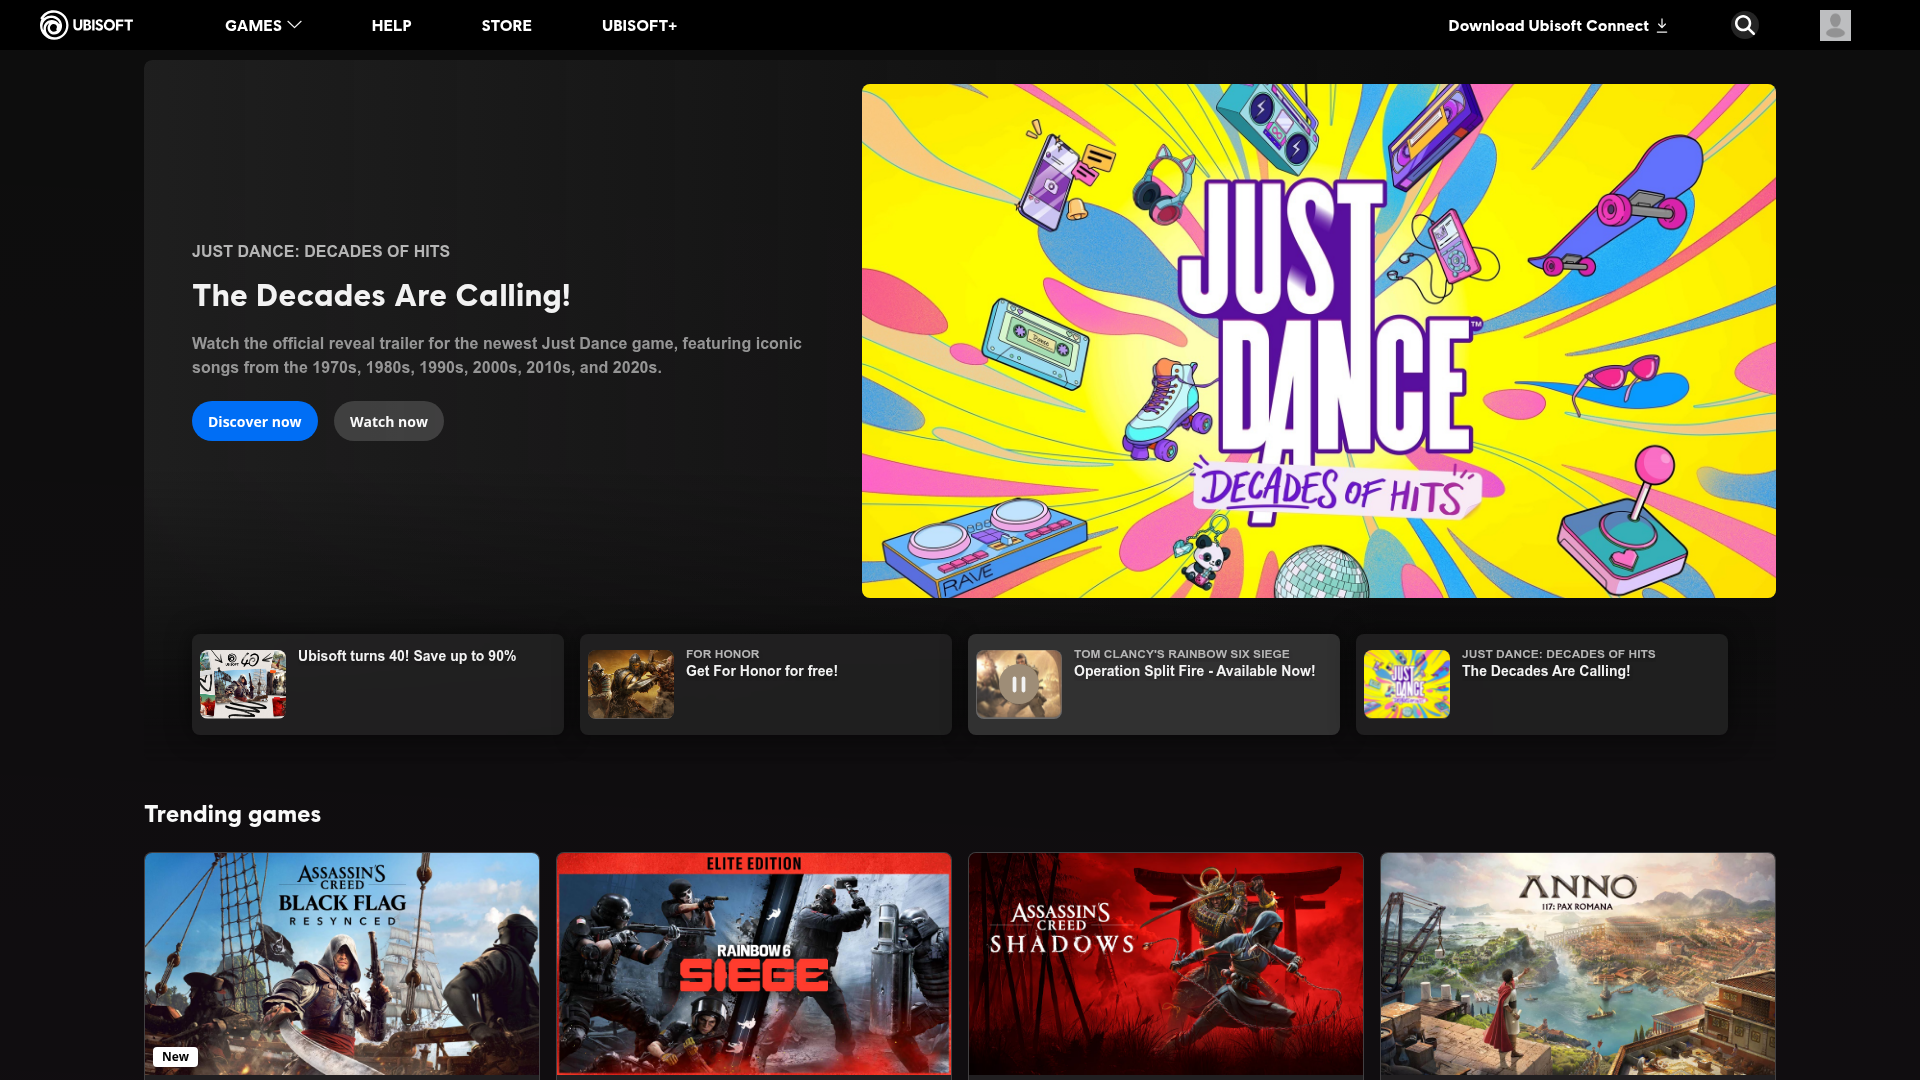Select the Operation Split Fire card
1920x1080 pixels.
1154,684
